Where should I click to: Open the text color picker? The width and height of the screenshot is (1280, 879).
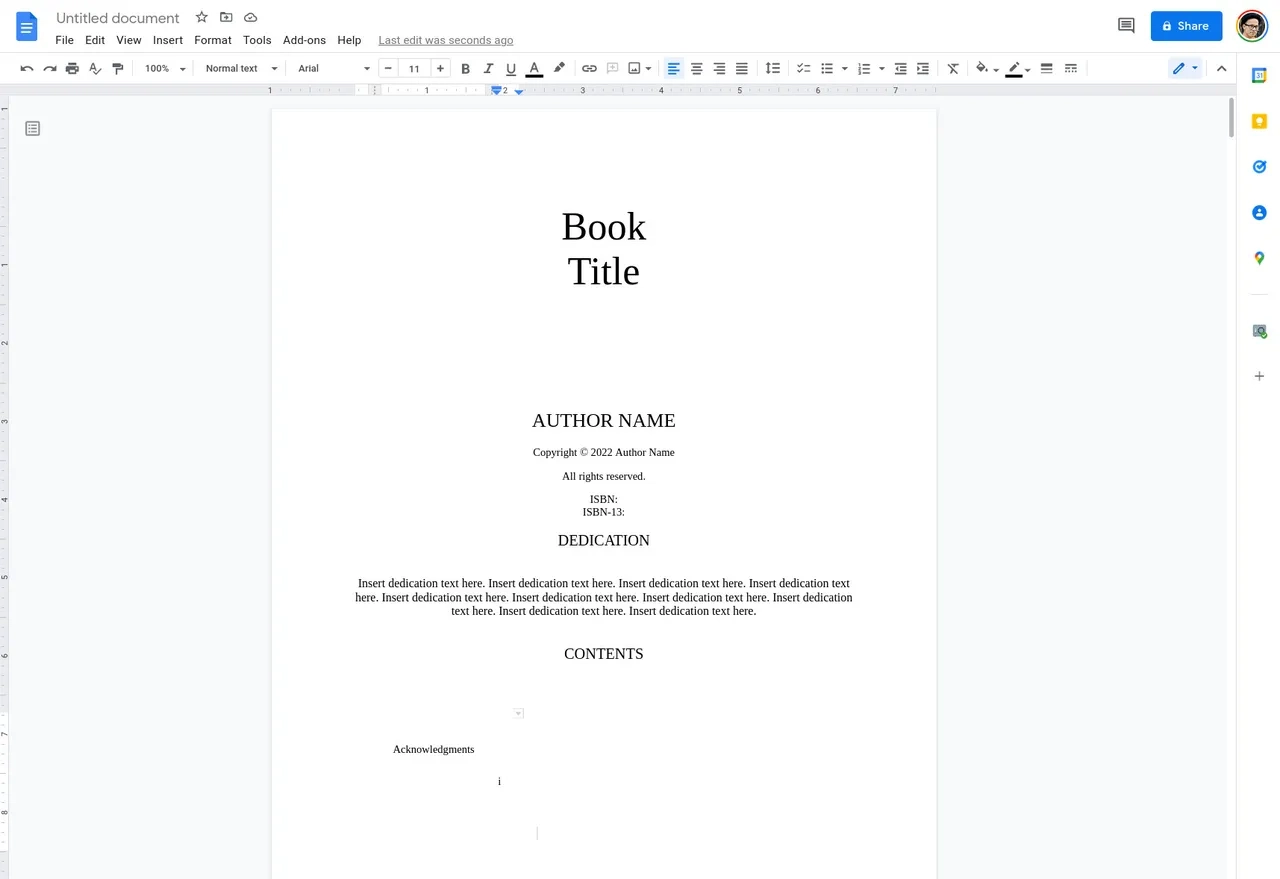[534, 68]
